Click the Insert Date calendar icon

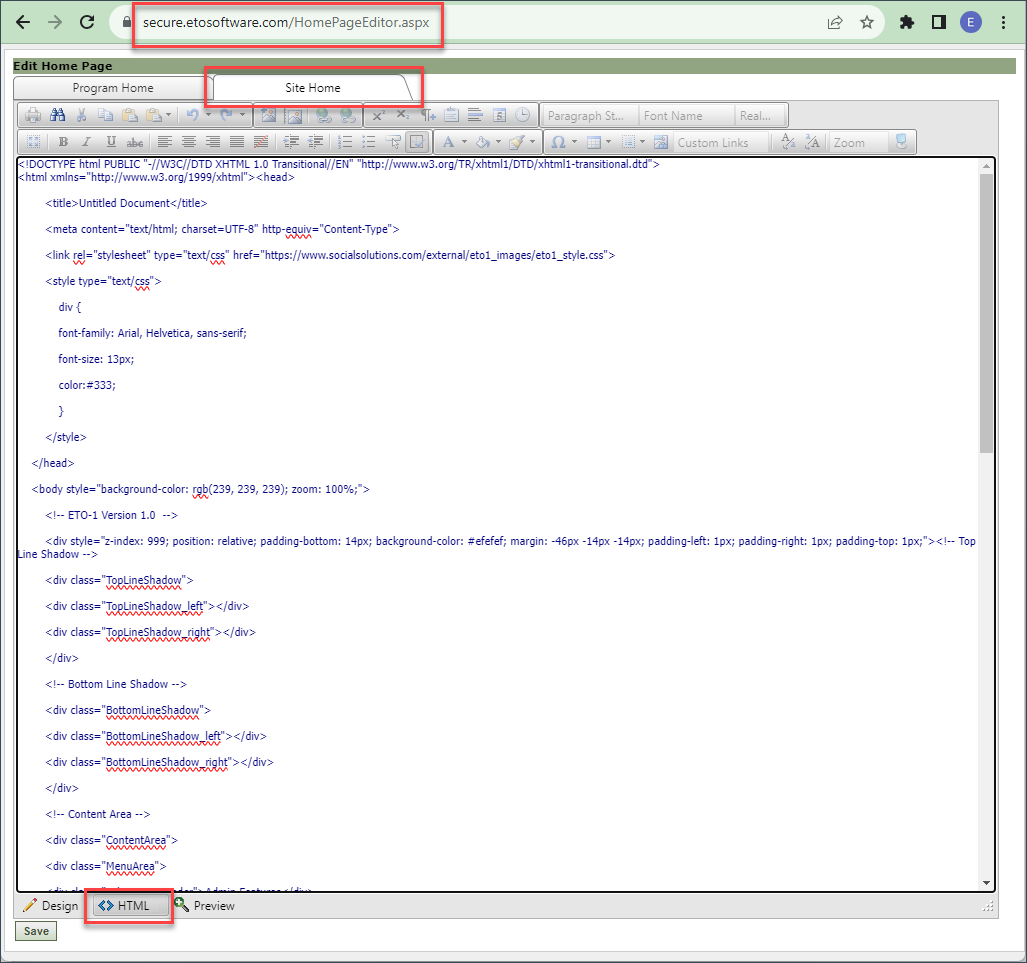499,116
